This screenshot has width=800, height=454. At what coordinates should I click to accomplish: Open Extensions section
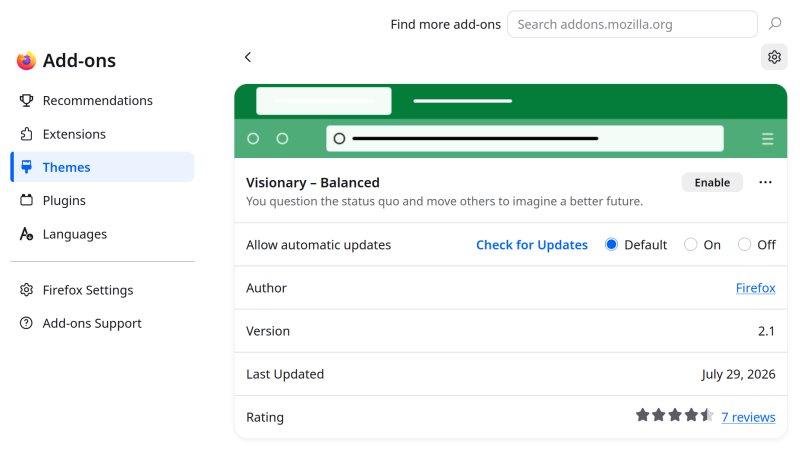click(102, 134)
